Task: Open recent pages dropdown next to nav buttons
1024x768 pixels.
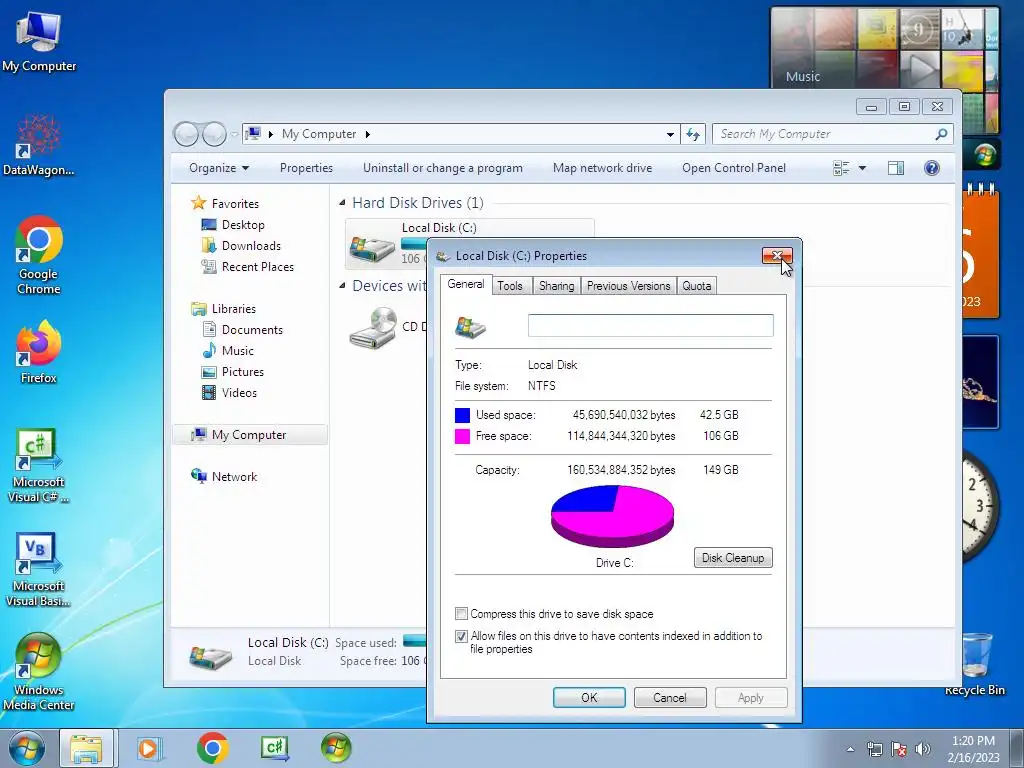Action: click(x=234, y=135)
